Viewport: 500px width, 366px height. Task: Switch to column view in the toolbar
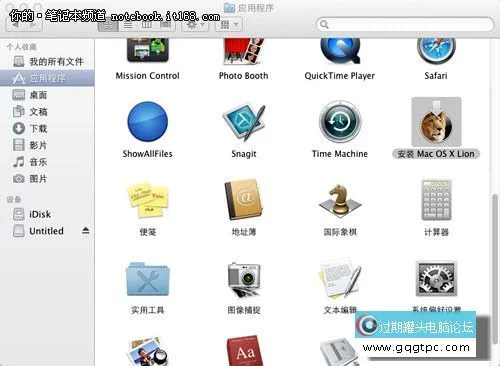[x=147, y=25]
